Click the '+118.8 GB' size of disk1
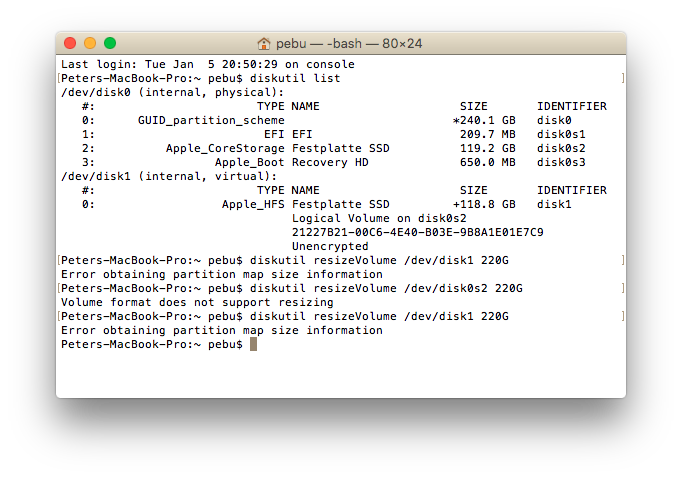Viewport: 682px width, 478px height. (484, 204)
